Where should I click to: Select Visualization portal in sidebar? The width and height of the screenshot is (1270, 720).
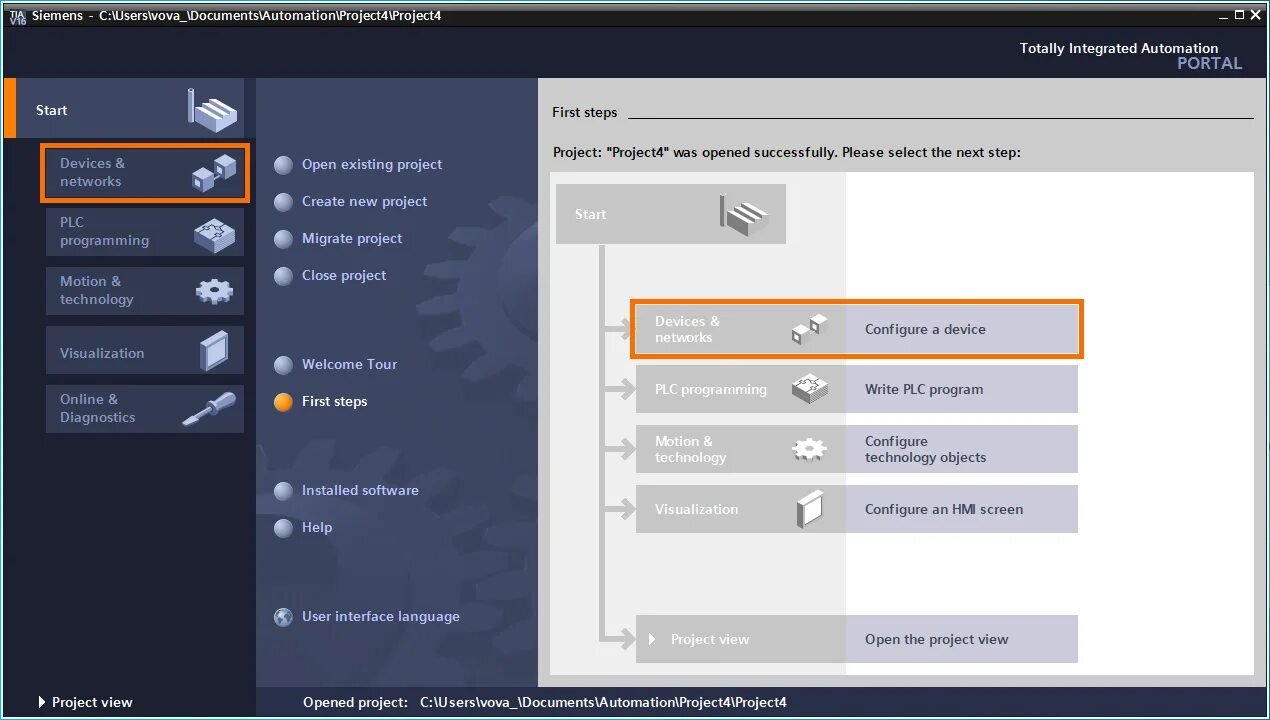pyautogui.click(x=145, y=351)
